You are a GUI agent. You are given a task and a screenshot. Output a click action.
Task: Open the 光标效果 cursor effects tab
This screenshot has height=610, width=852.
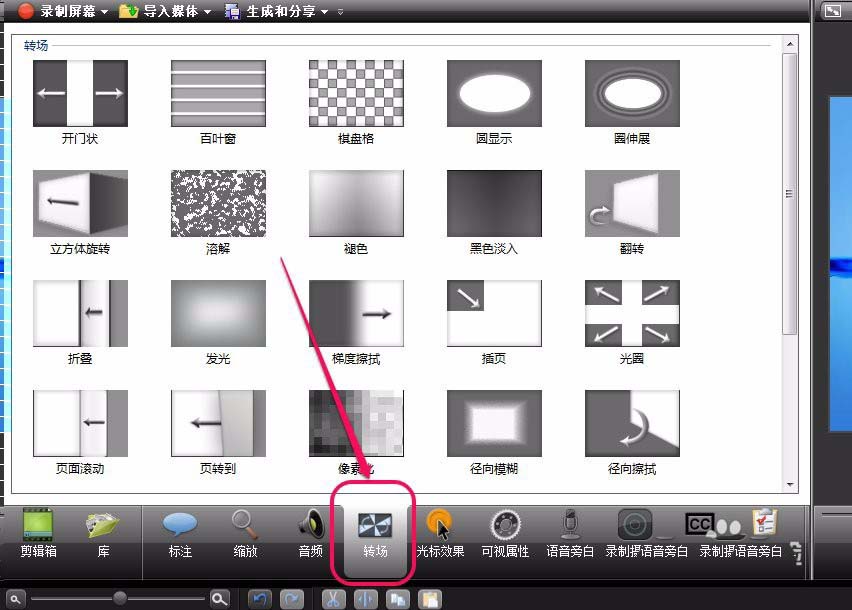pos(440,533)
